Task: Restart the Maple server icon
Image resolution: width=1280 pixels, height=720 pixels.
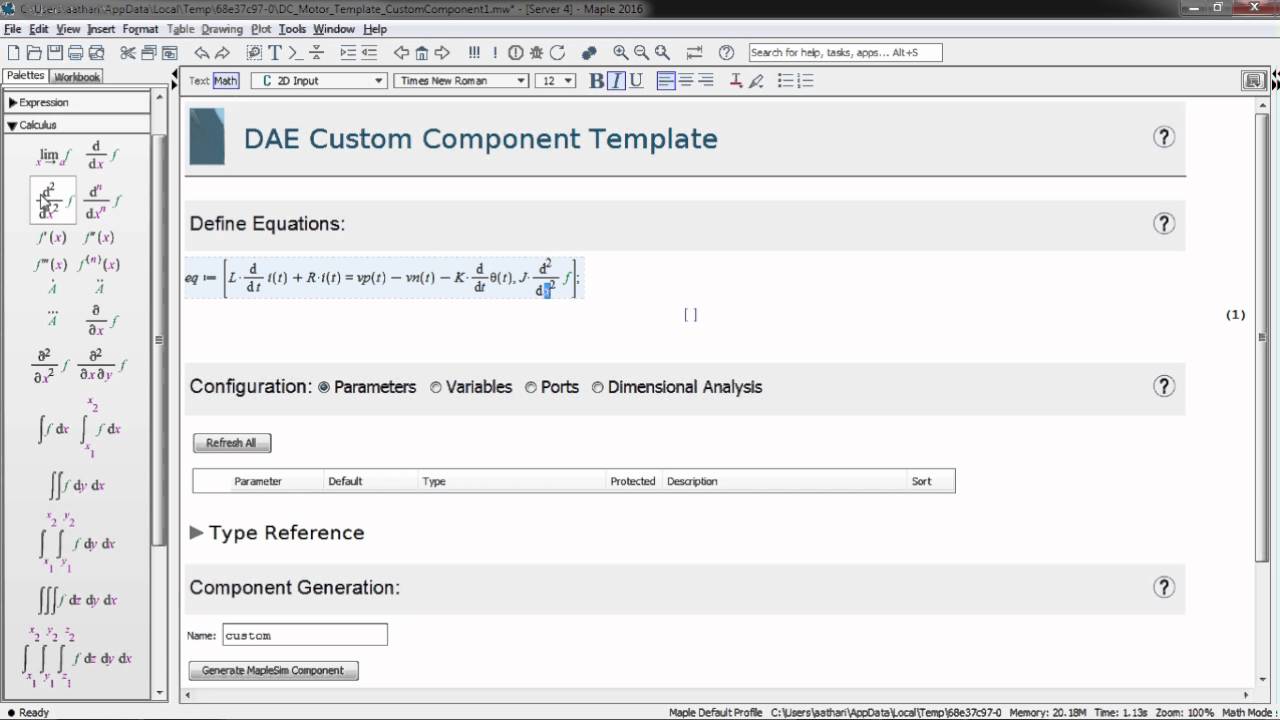Action: coord(558,53)
